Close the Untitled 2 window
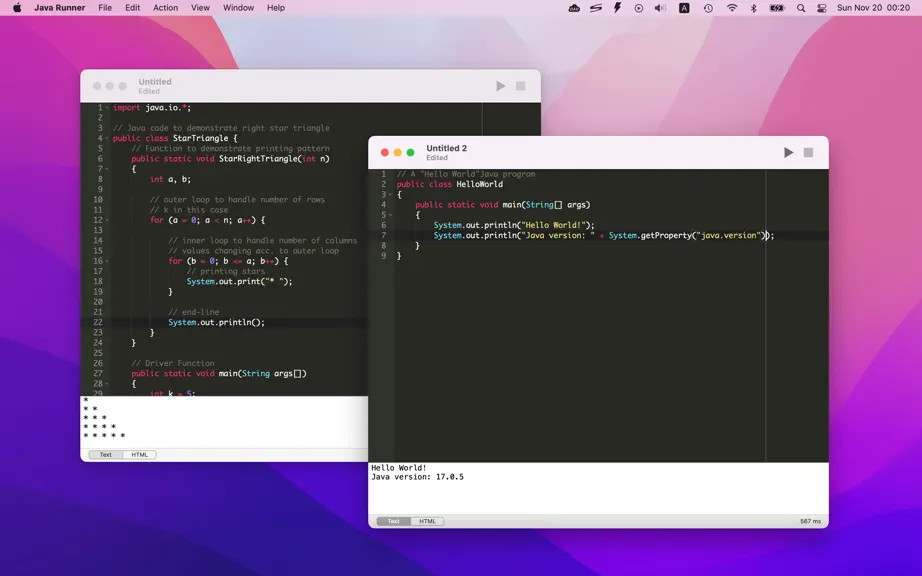Screen dimensions: 922x576 click(385, 153)
